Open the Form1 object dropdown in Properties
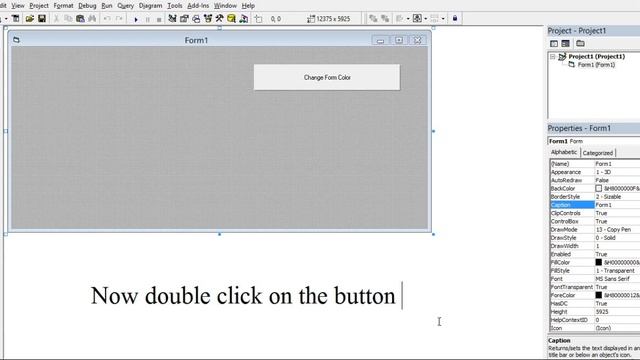 coord(594,141)
